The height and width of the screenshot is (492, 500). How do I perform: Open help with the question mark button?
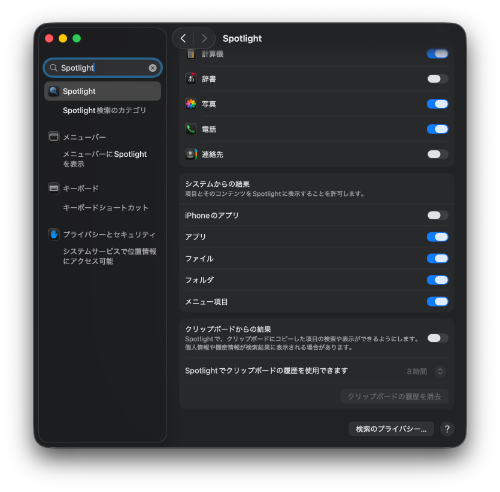(447, 429)
